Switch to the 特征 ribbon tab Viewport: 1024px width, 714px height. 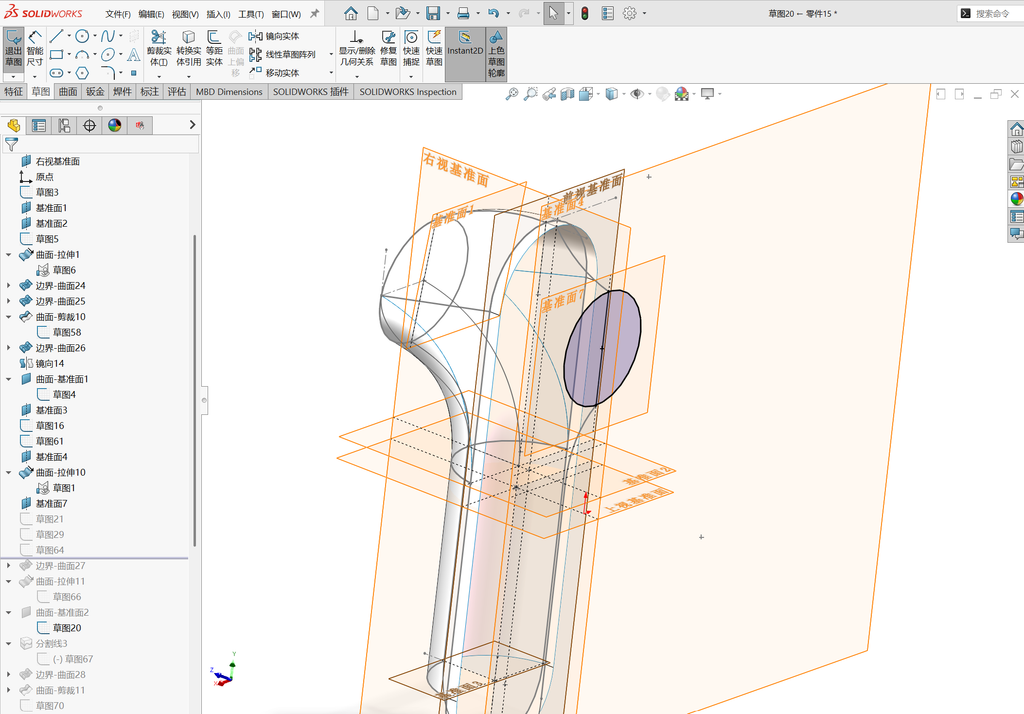[x=14, y=91]
